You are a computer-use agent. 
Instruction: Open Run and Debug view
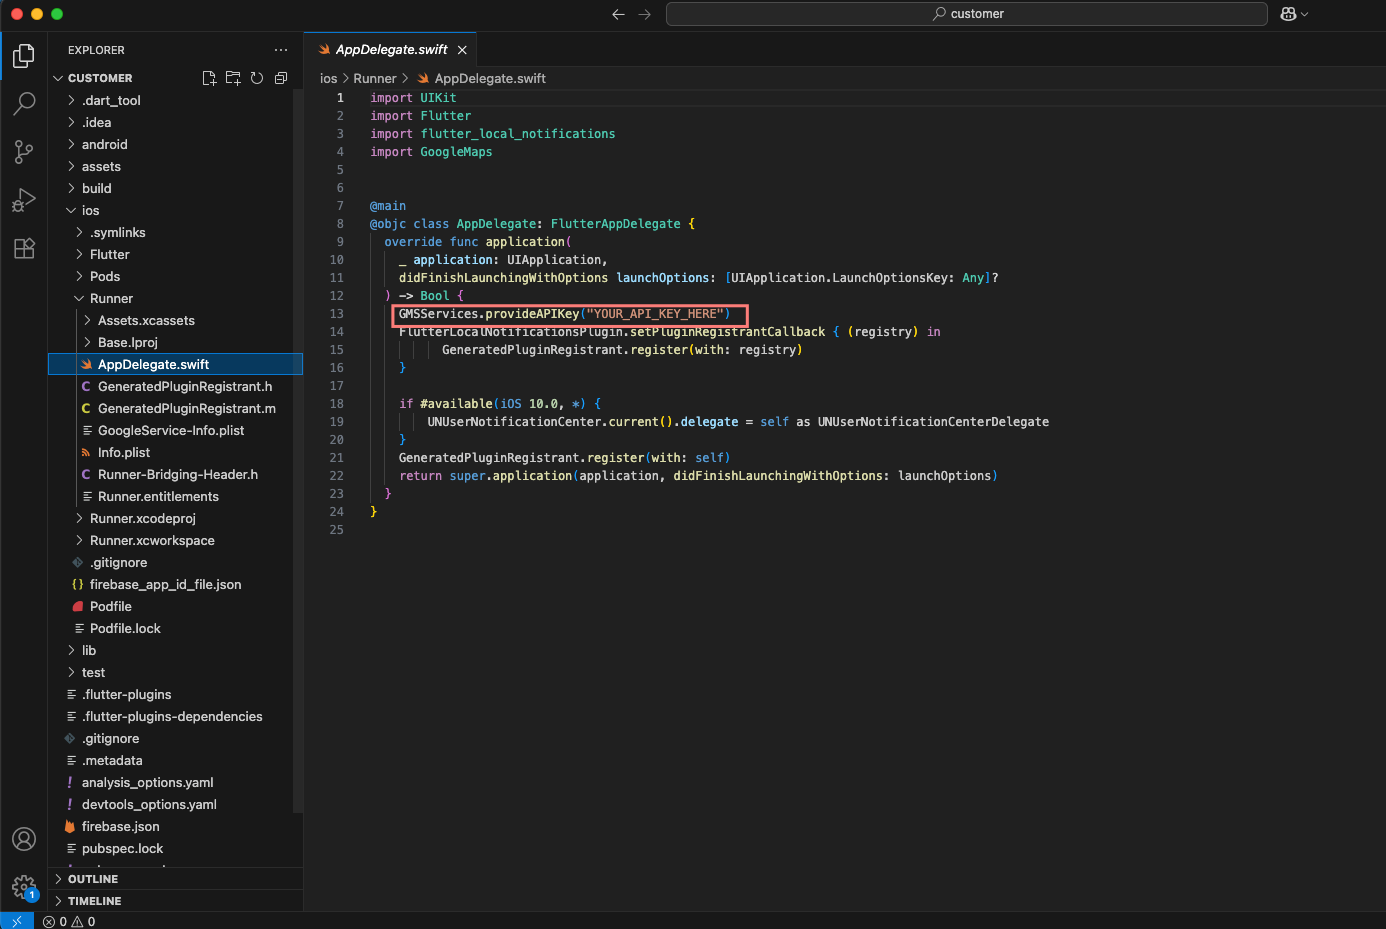click(24, 200)
